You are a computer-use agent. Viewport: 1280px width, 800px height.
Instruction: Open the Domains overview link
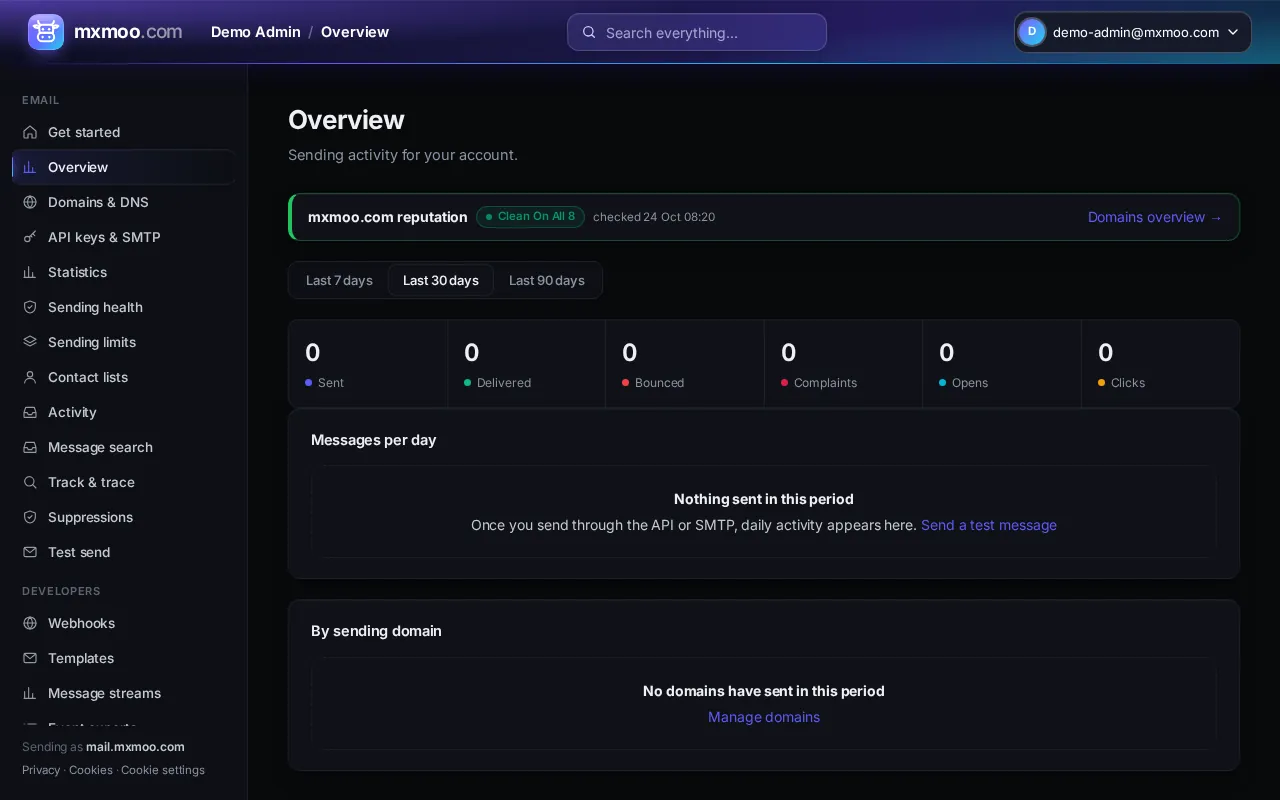tap(1155, 217)
